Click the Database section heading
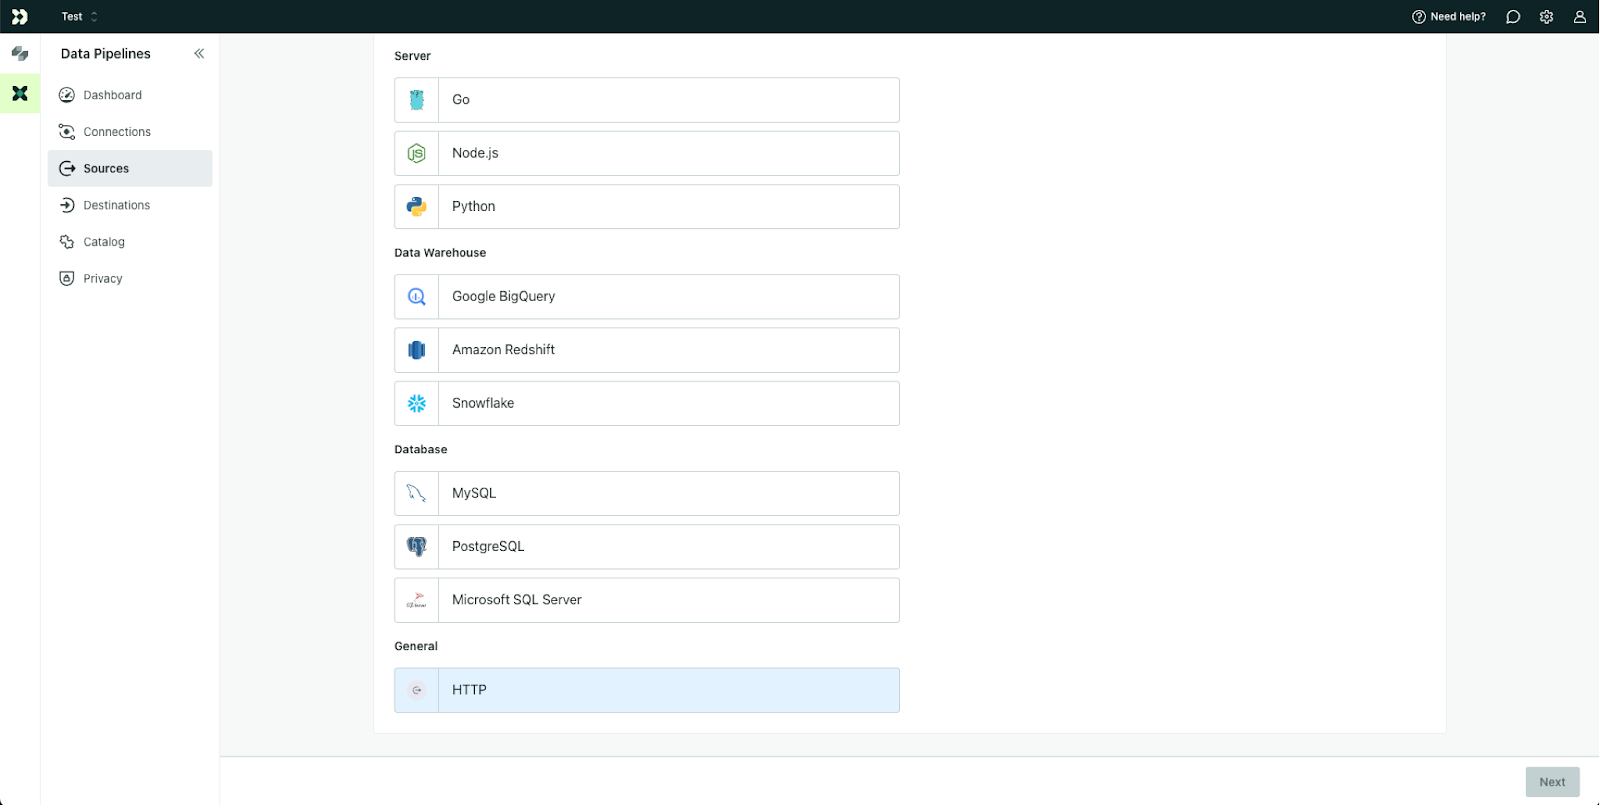 click(x=421, y=450)
